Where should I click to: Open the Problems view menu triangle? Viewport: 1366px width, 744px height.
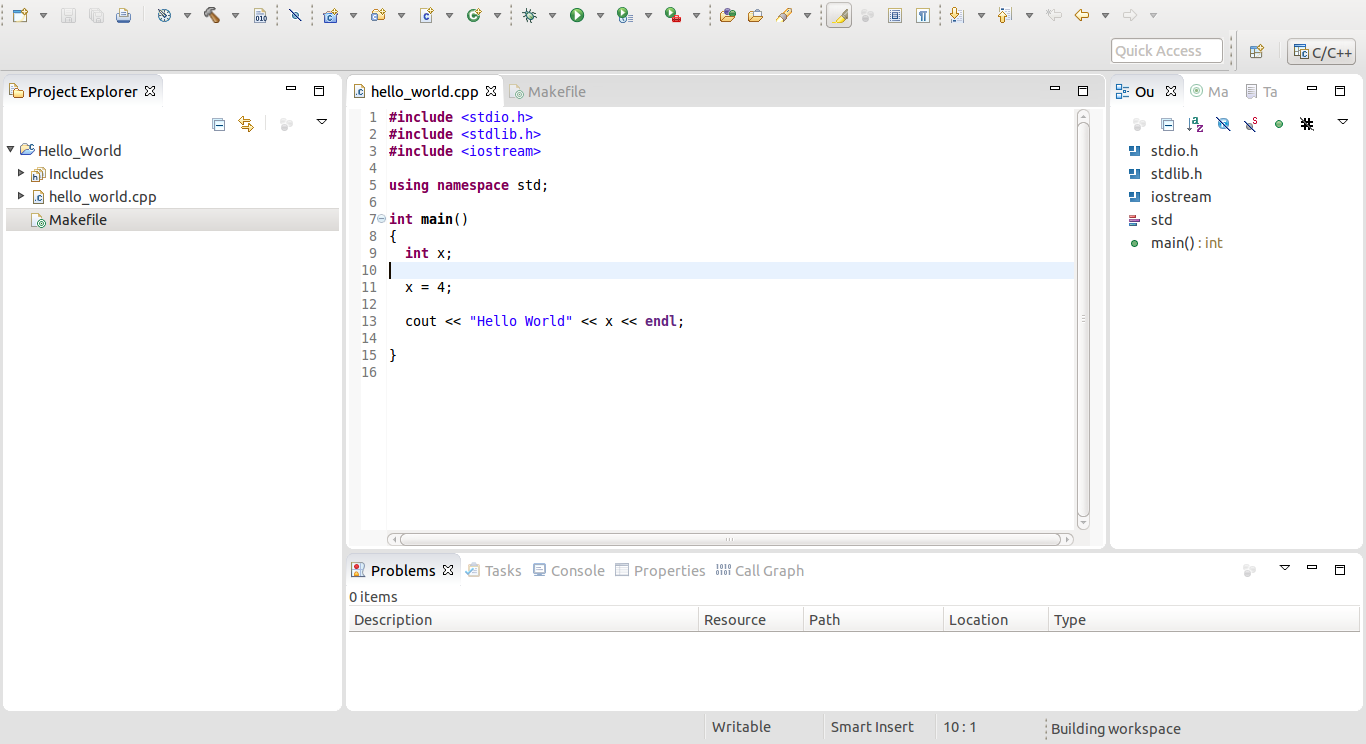(x=1285, y=568)
